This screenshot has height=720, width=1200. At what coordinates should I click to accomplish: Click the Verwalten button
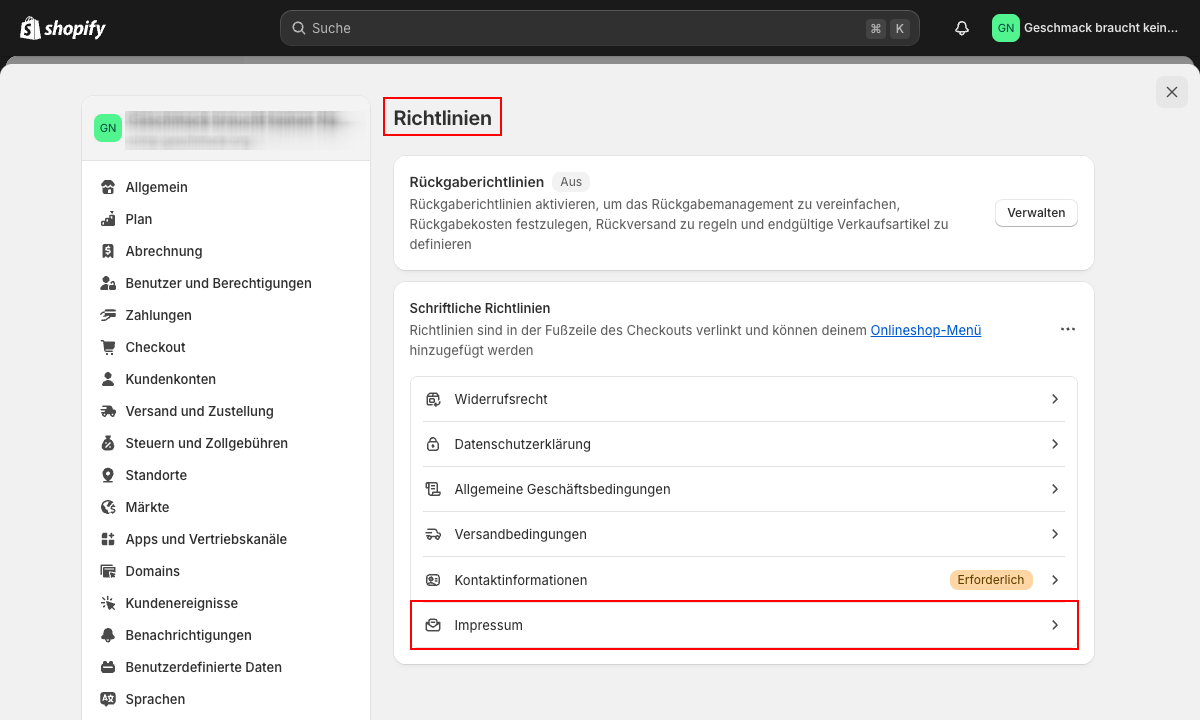point(1035,213)
